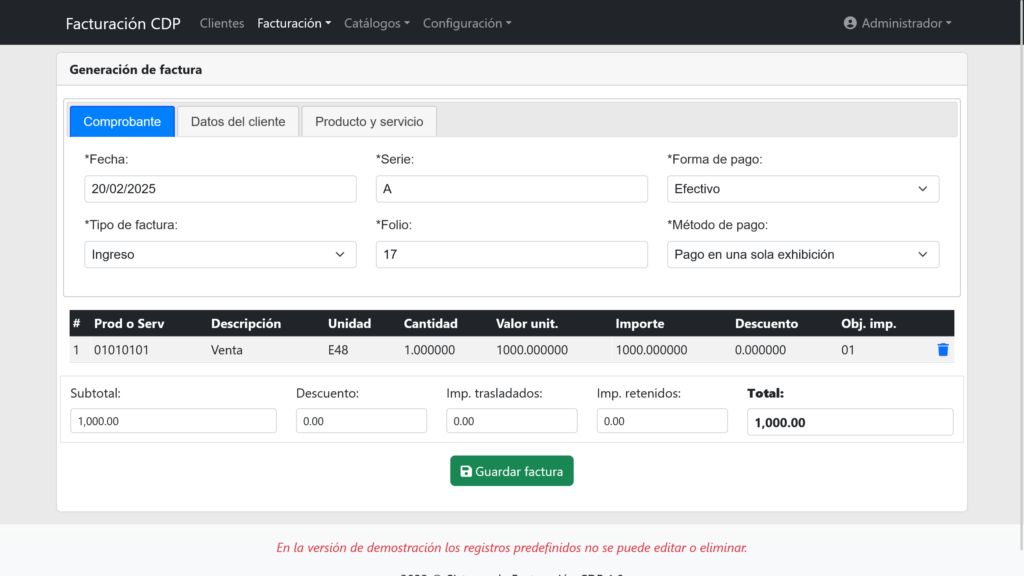This screenshot has height=576, width=1024.
Task: Delete the Venta row with trash icon
Action: point(942,350)
